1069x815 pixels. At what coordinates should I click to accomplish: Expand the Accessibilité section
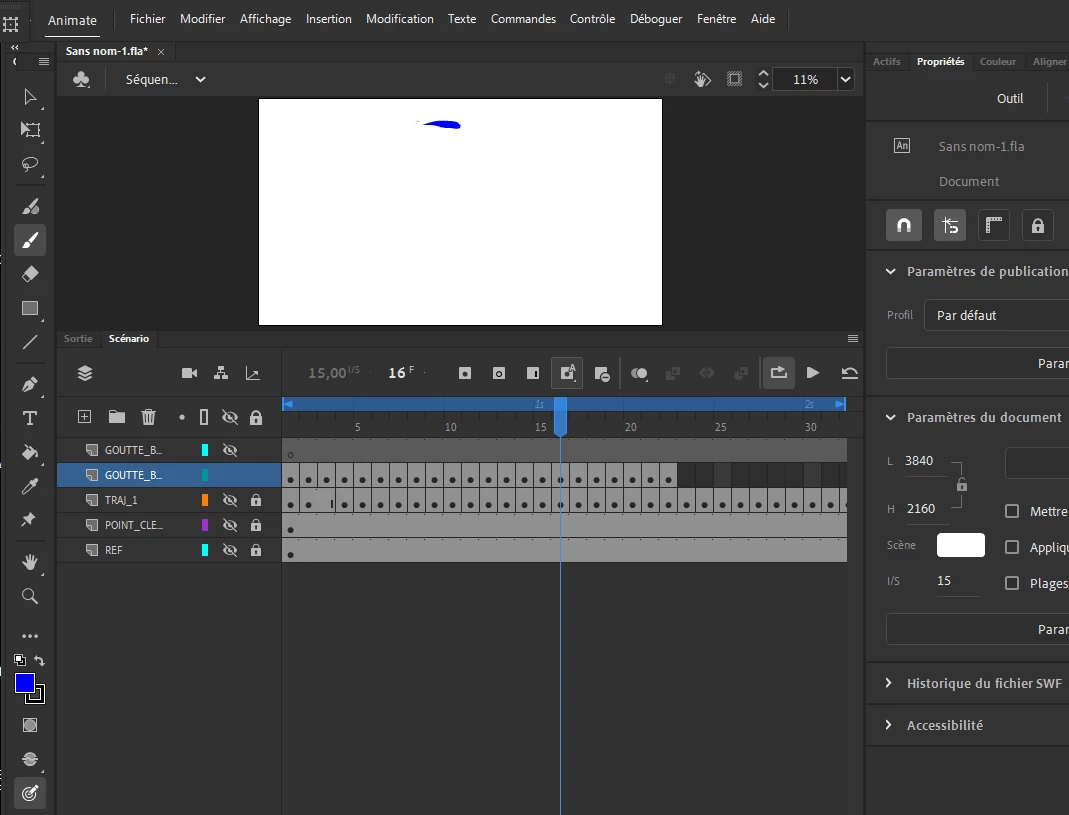pos(889,725)
